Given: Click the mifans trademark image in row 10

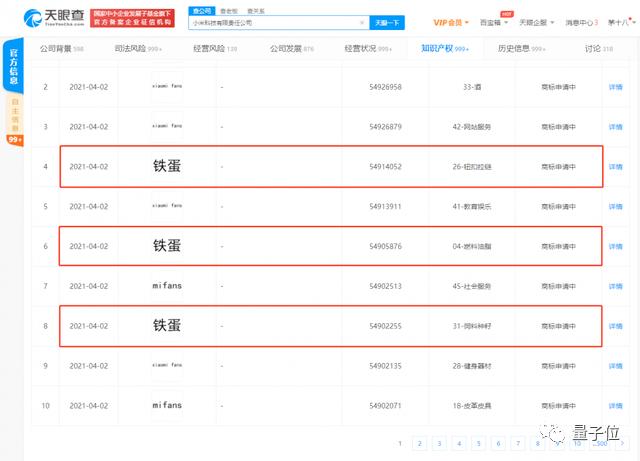Looking at the screenshot, I should click(x=167, y=405).
